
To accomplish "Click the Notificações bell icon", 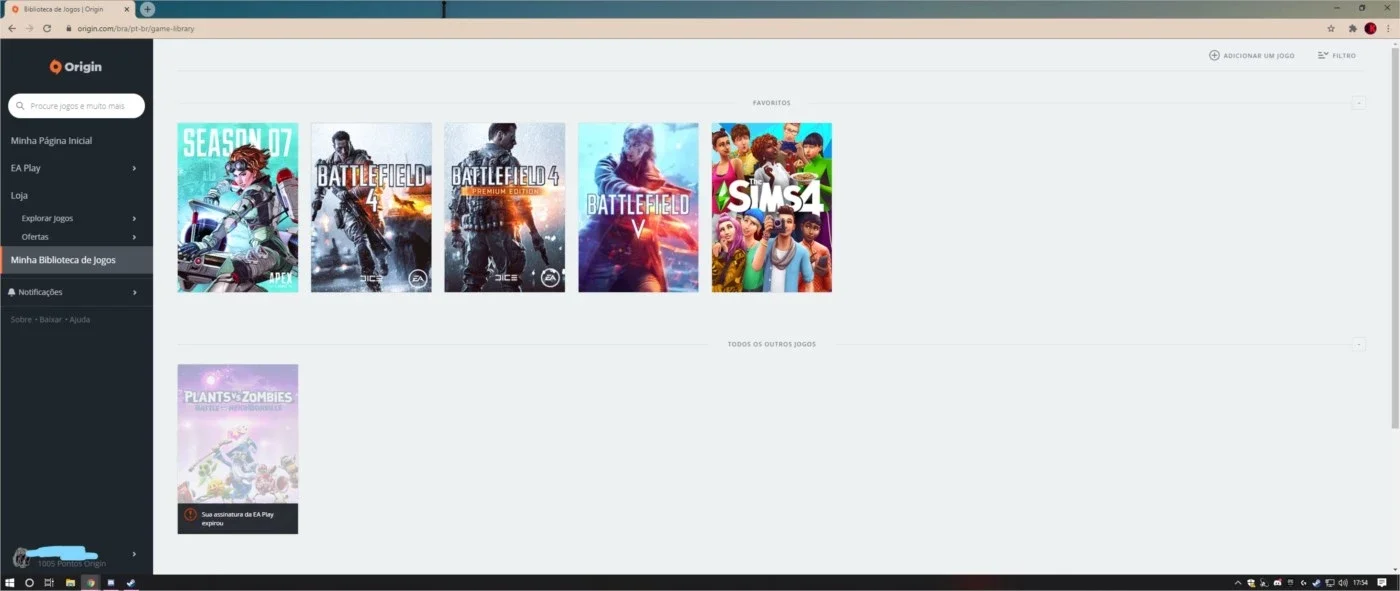I will tap(12, 292).
